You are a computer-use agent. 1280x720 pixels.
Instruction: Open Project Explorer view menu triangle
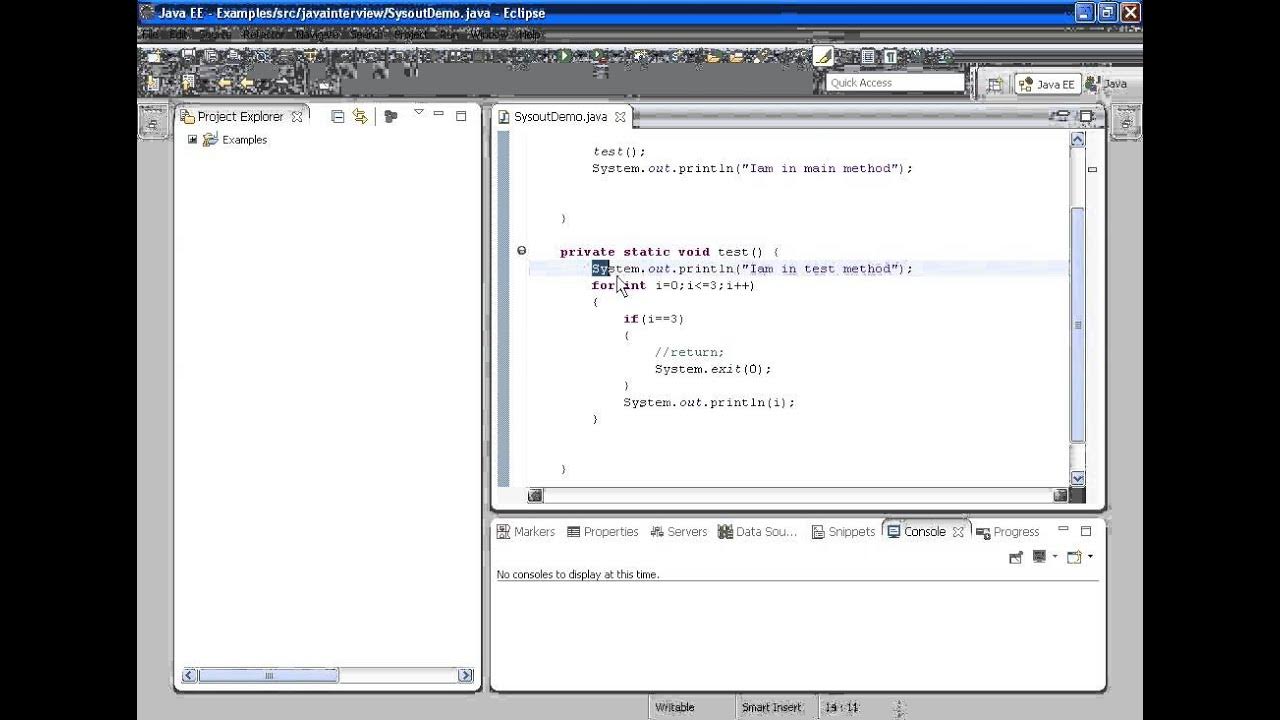tap(419, 112)
